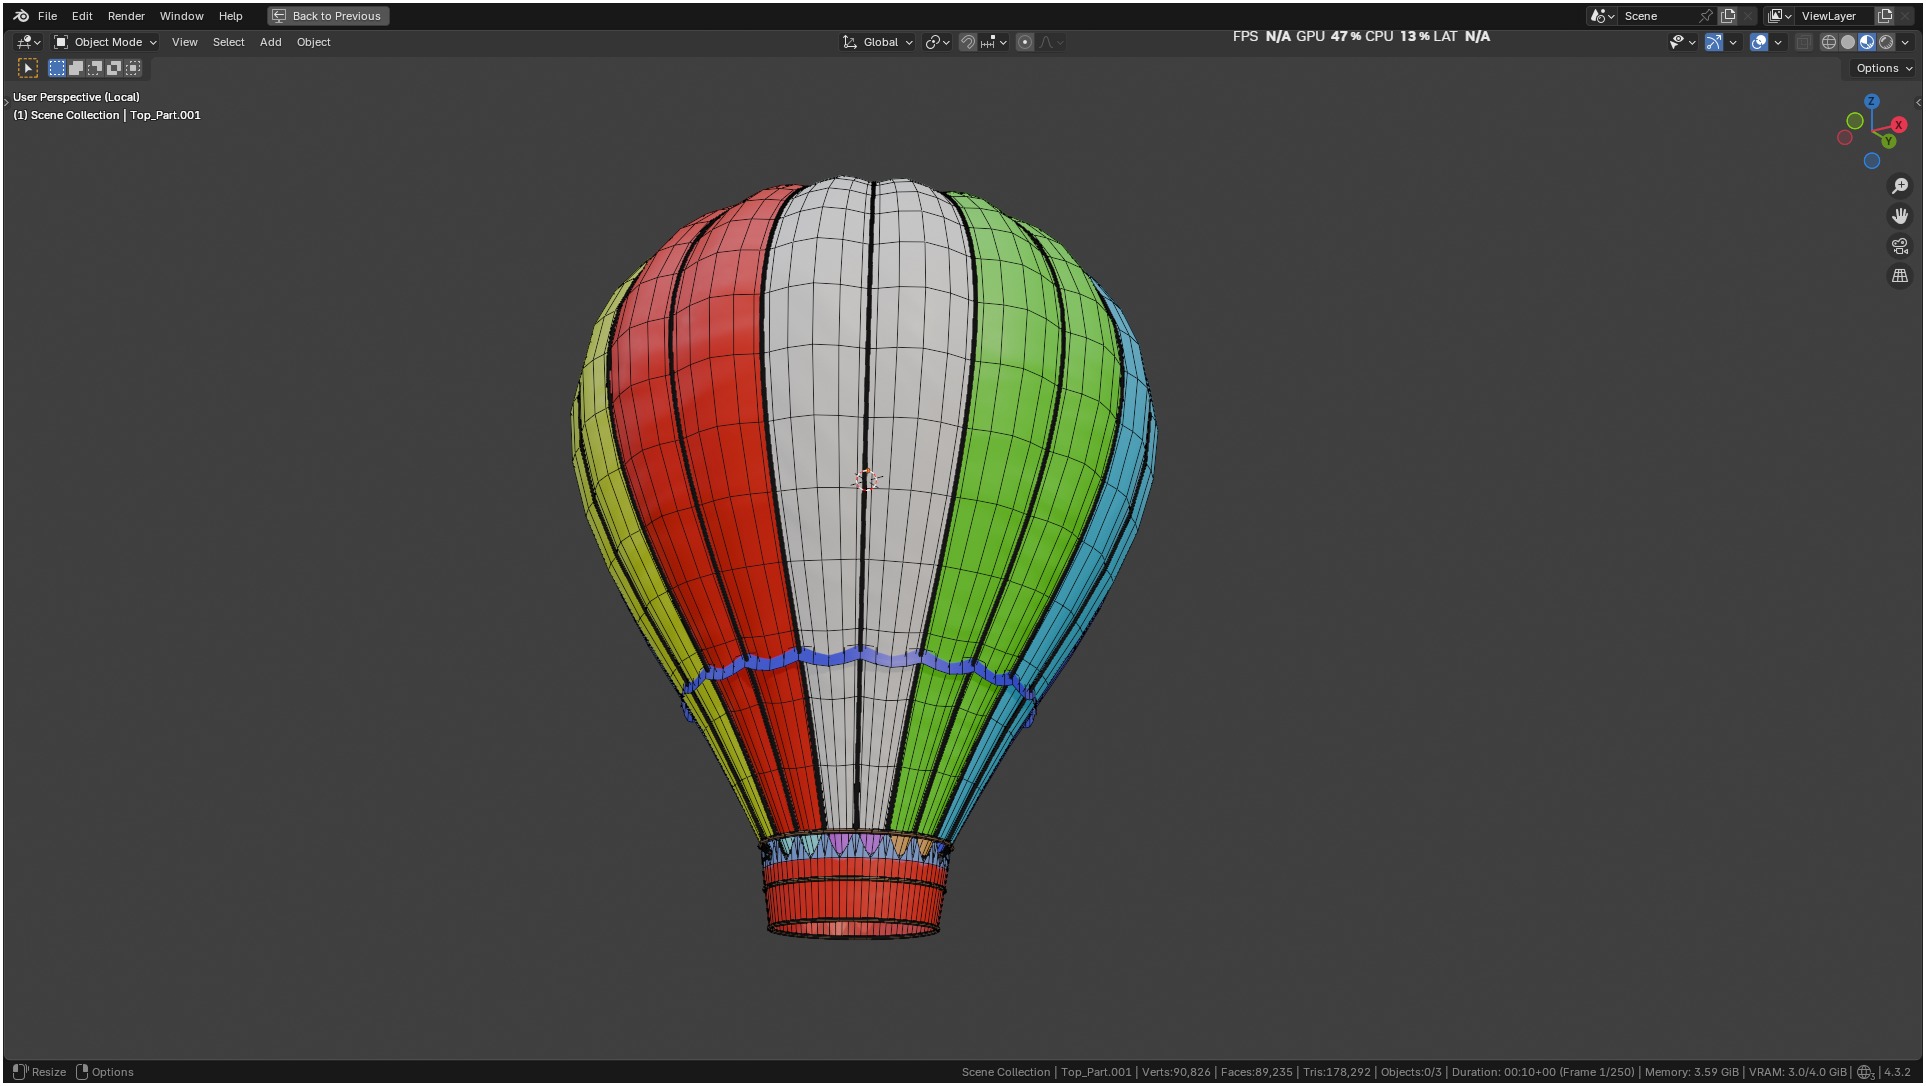Image resolution: width=1926 pixels, height=1086 pixels.
Task: Open the shading options dropdown
Action: coord(1905,42)
